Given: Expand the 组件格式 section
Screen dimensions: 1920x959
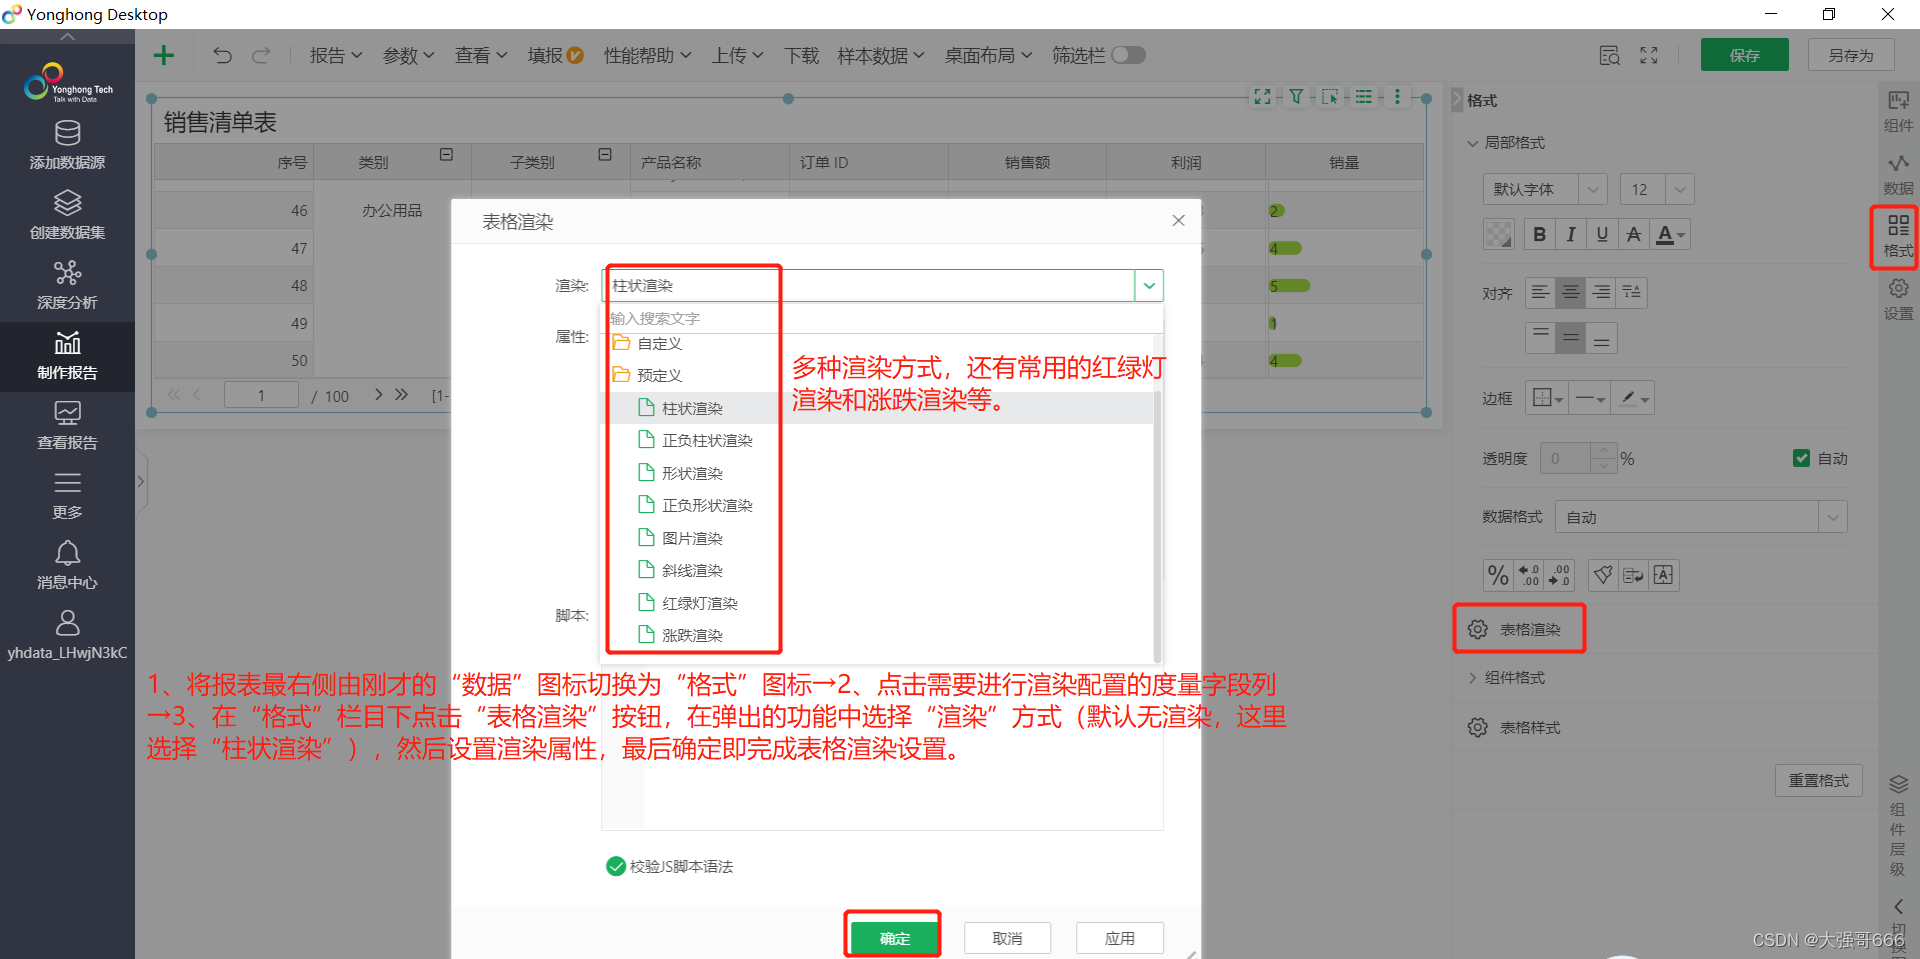Looking at the screenshot, I should coord(1472,678).
